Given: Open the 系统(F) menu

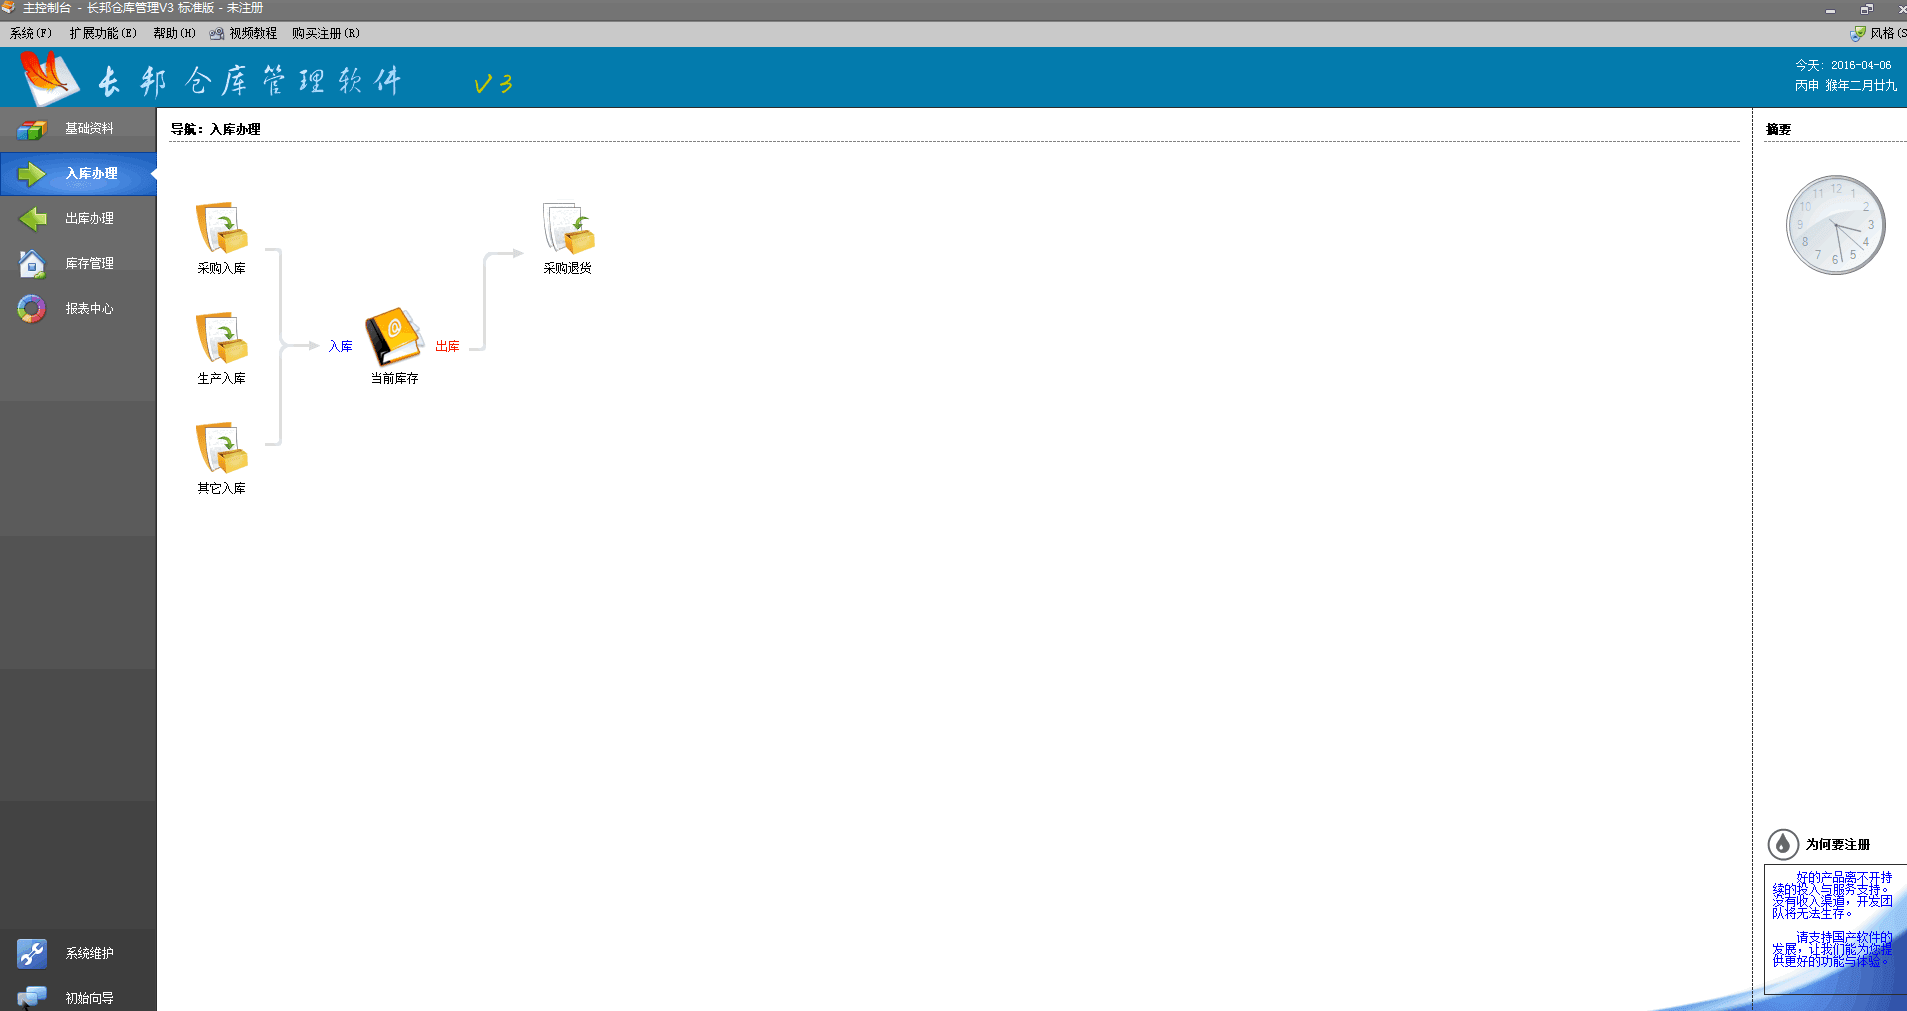Looking at the screenshot, I should pyautogui.click(x=31, y=33).
